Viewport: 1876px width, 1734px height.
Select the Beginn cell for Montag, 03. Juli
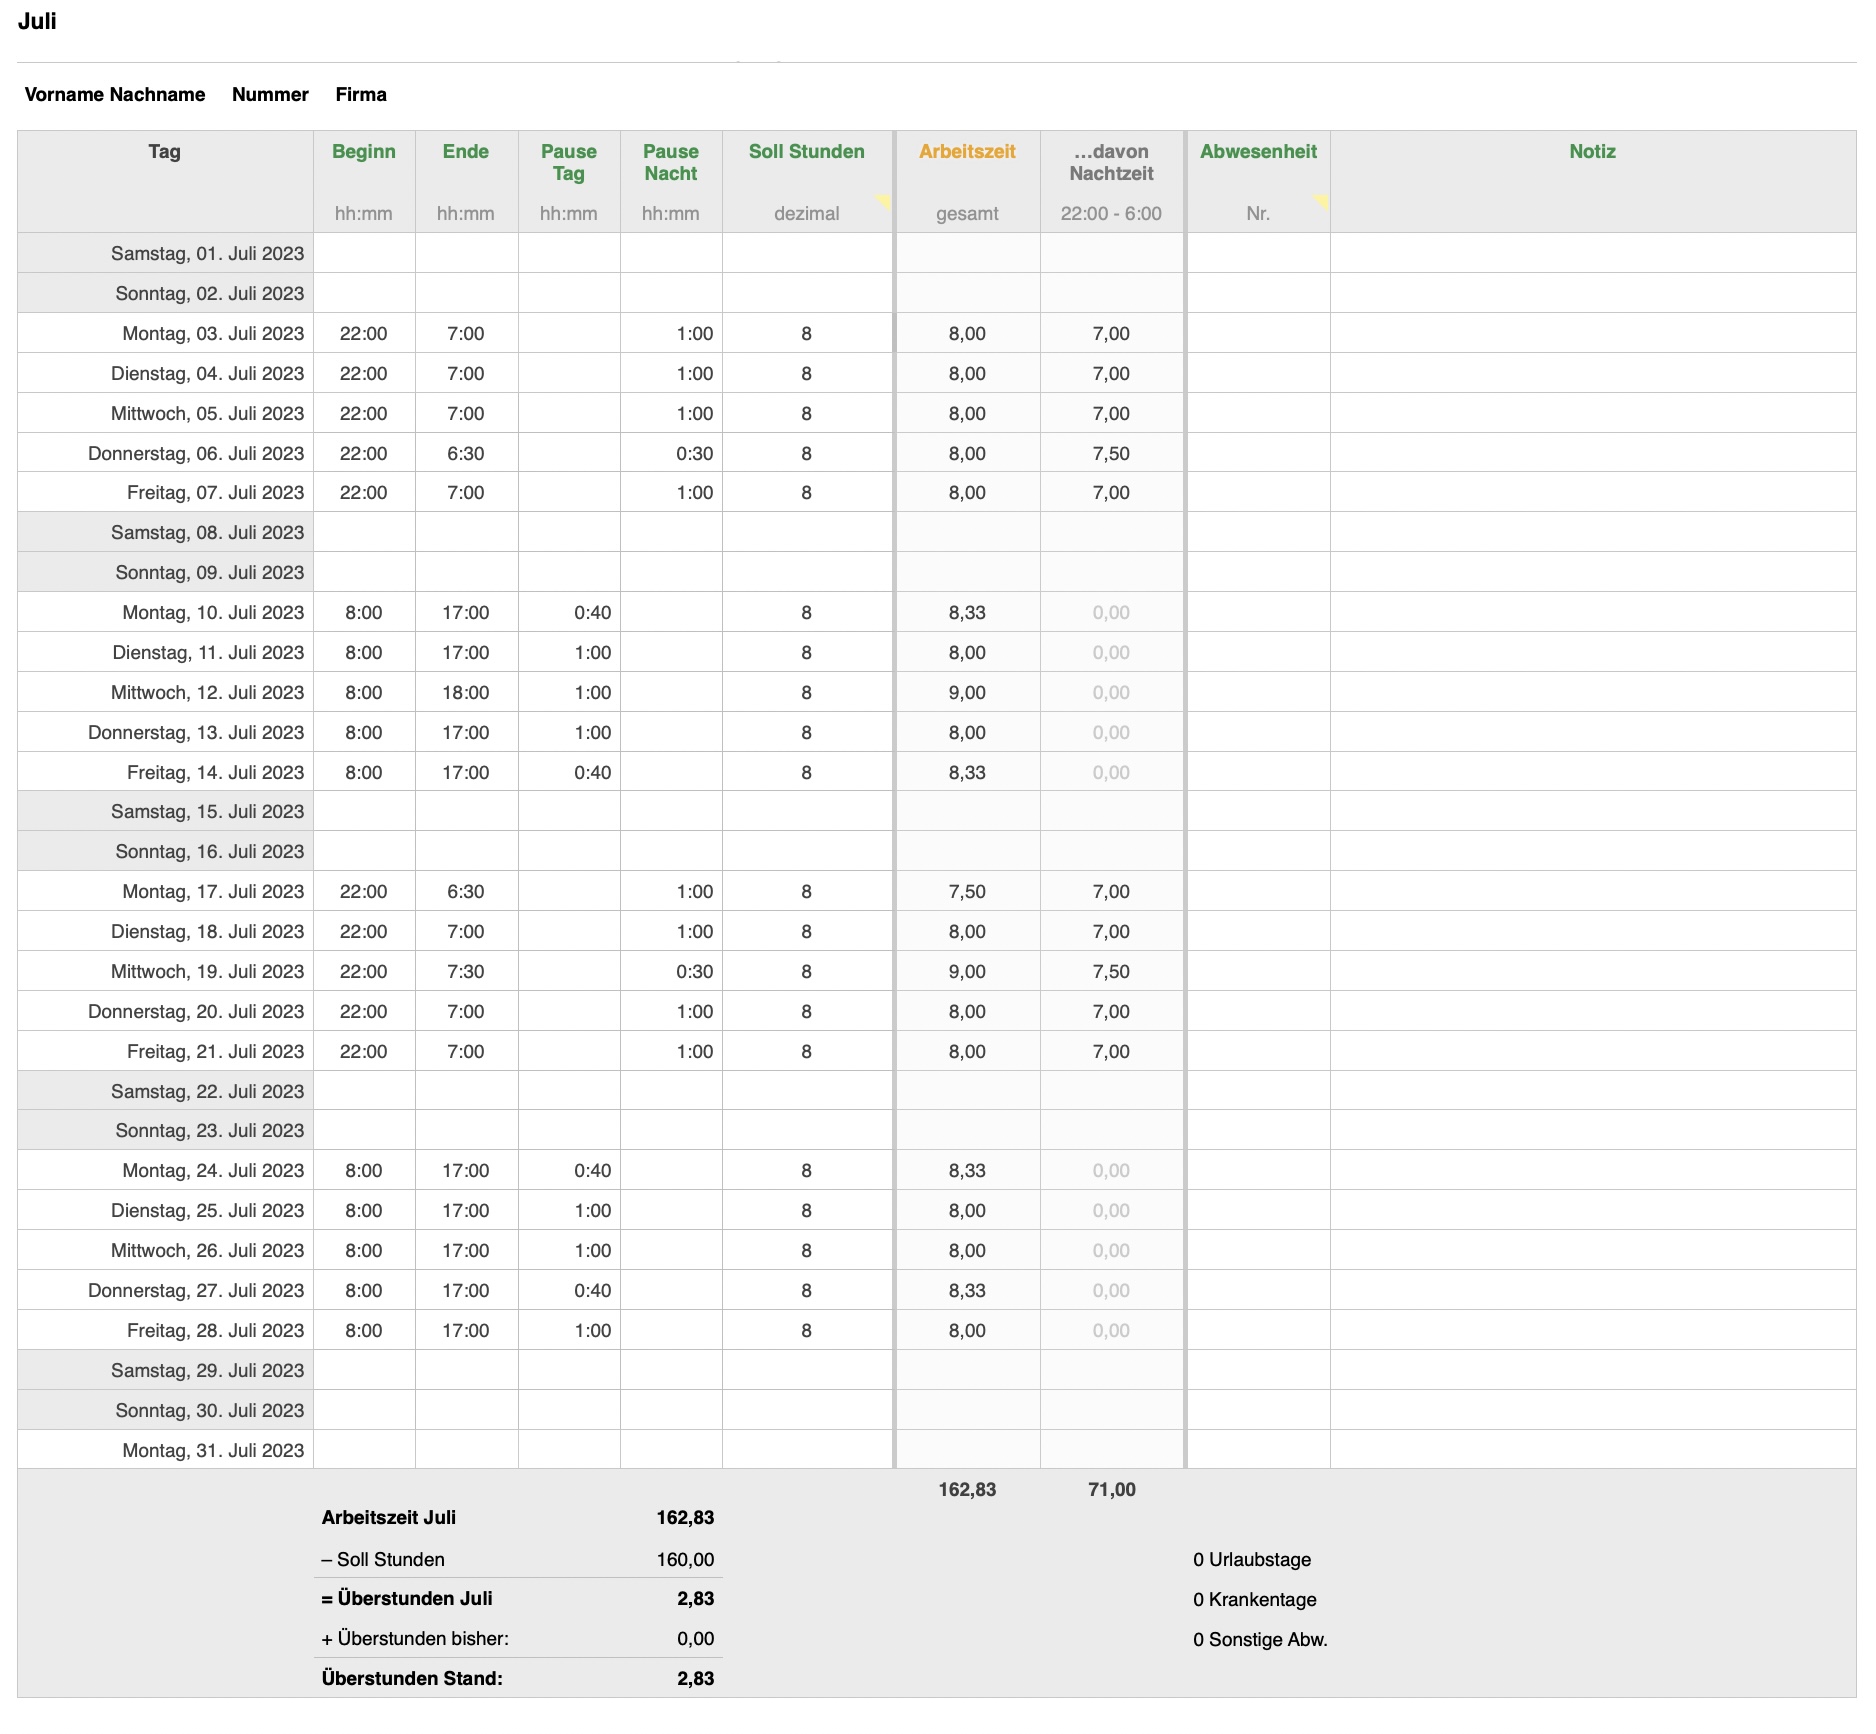[x=364, y=334]
